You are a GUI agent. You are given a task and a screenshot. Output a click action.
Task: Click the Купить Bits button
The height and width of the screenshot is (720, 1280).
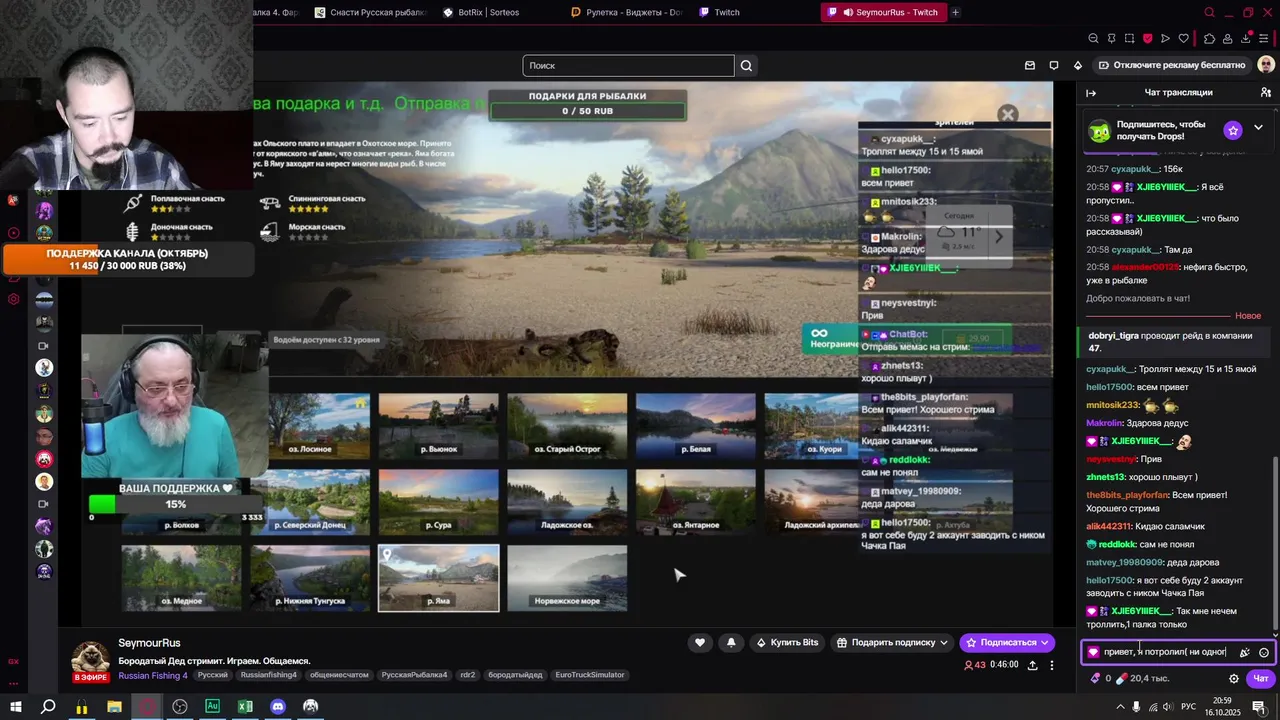(787, 643)
